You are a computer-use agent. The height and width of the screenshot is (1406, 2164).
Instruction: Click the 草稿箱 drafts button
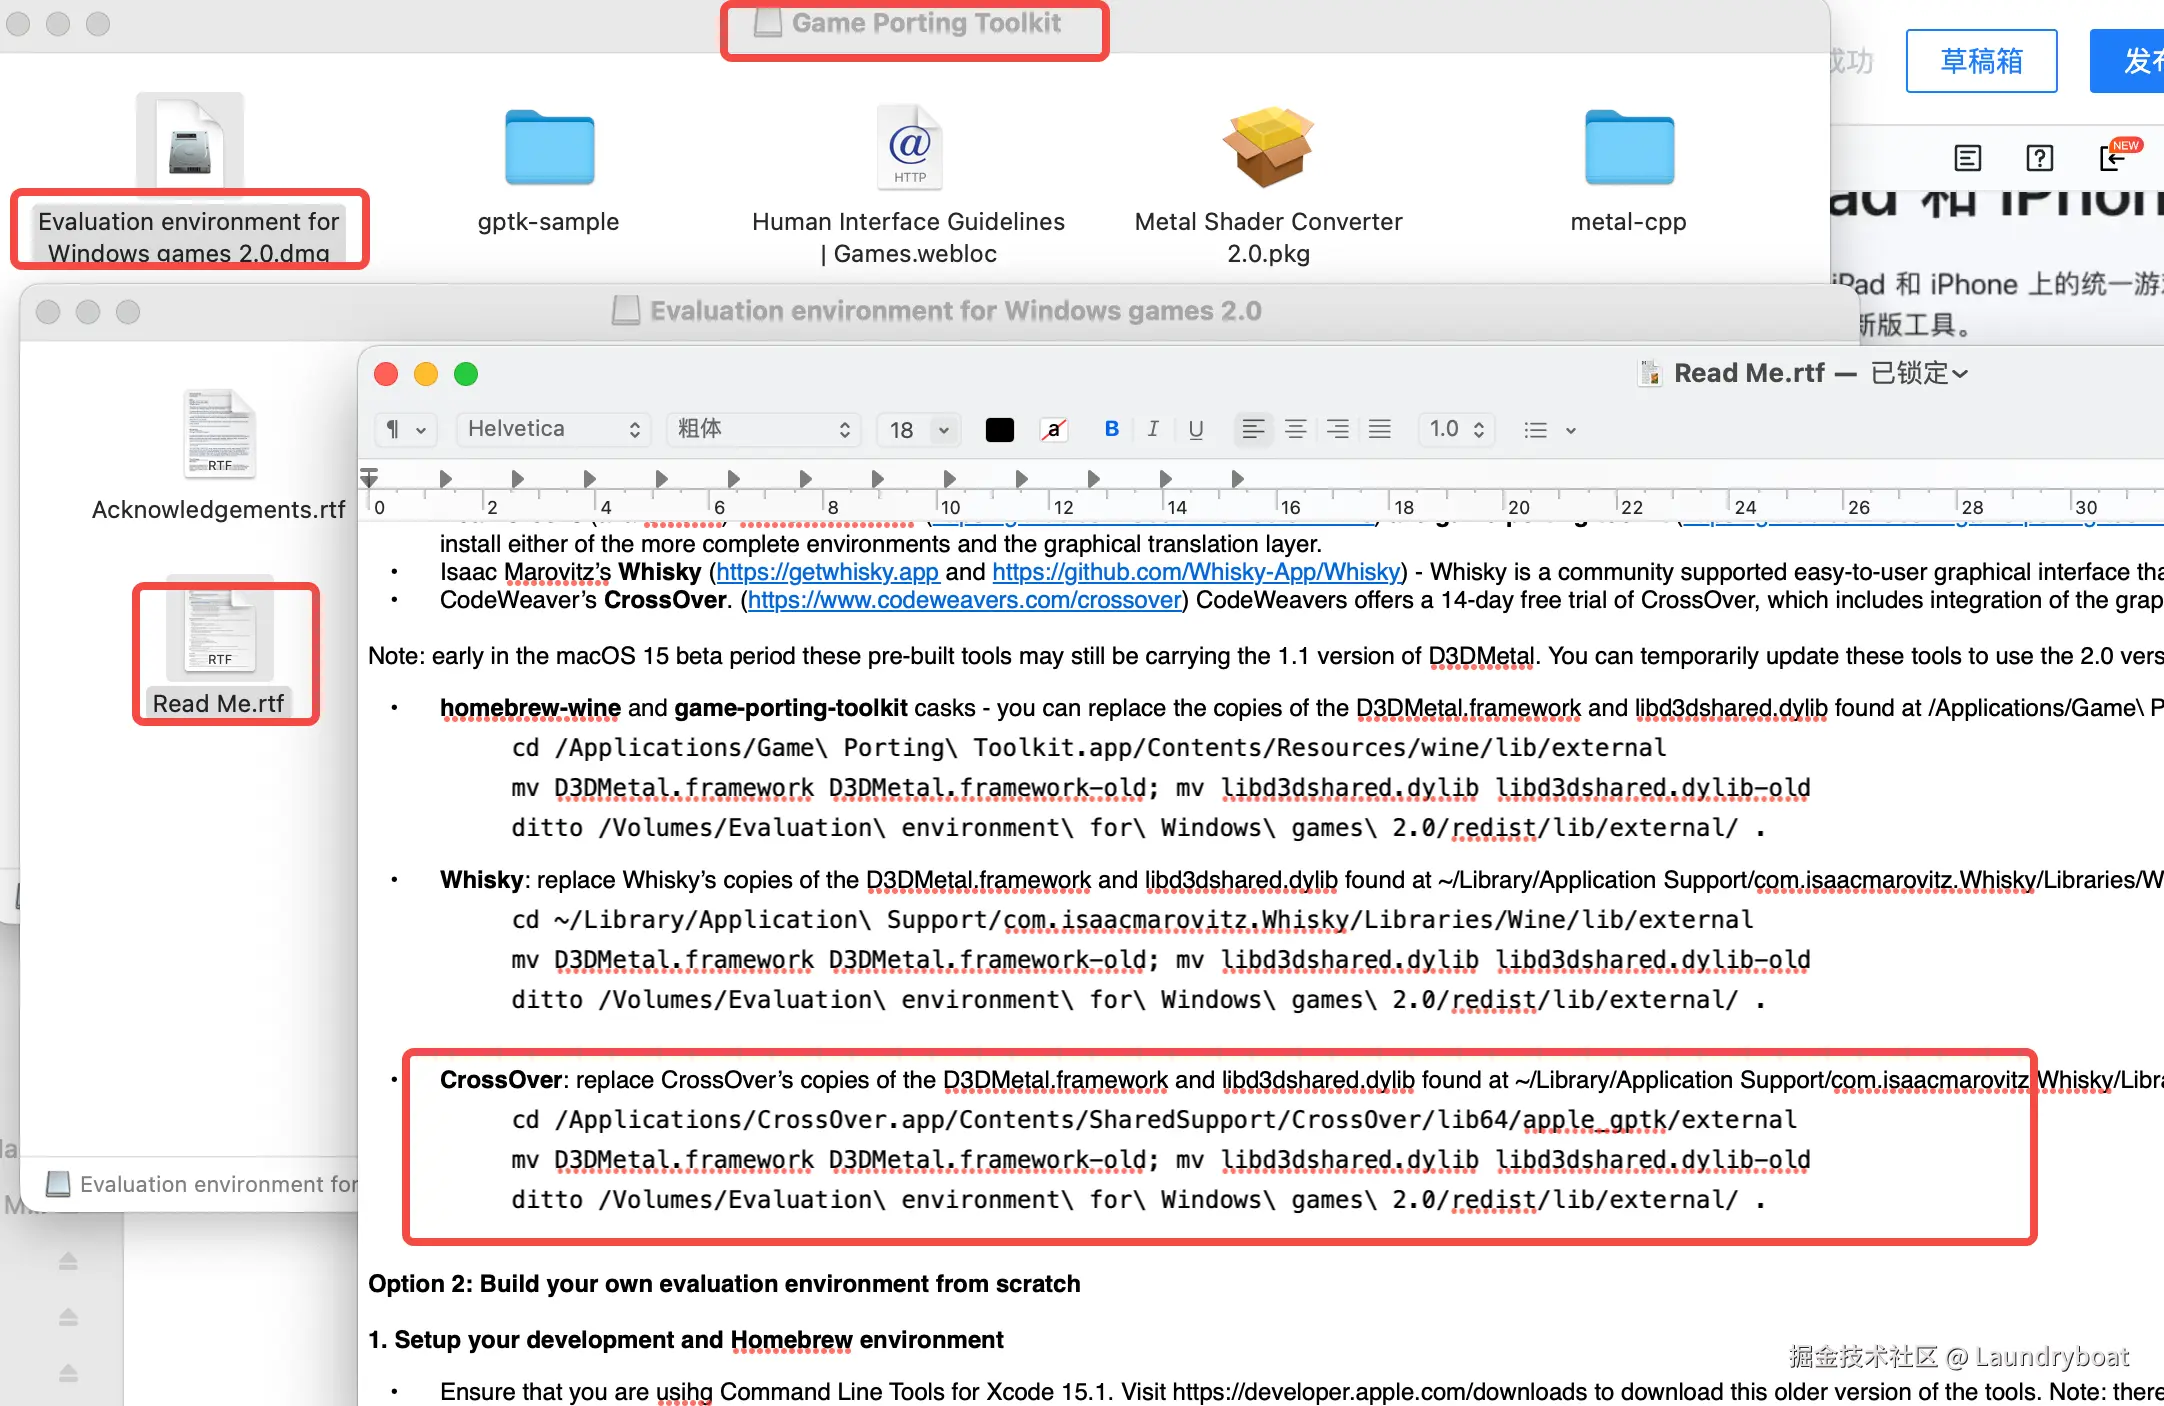coord(1981,61)
